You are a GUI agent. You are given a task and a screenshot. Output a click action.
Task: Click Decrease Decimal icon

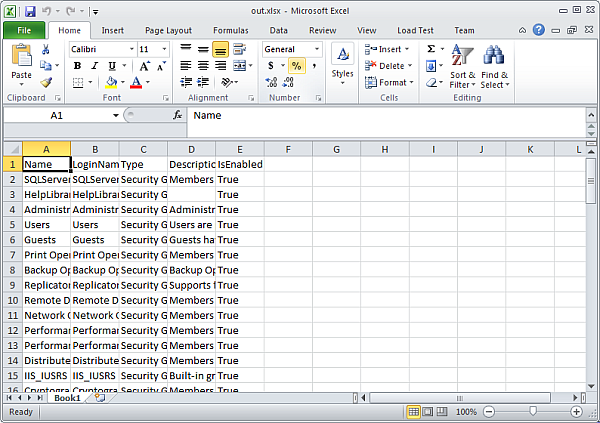[x=288, y=82]
